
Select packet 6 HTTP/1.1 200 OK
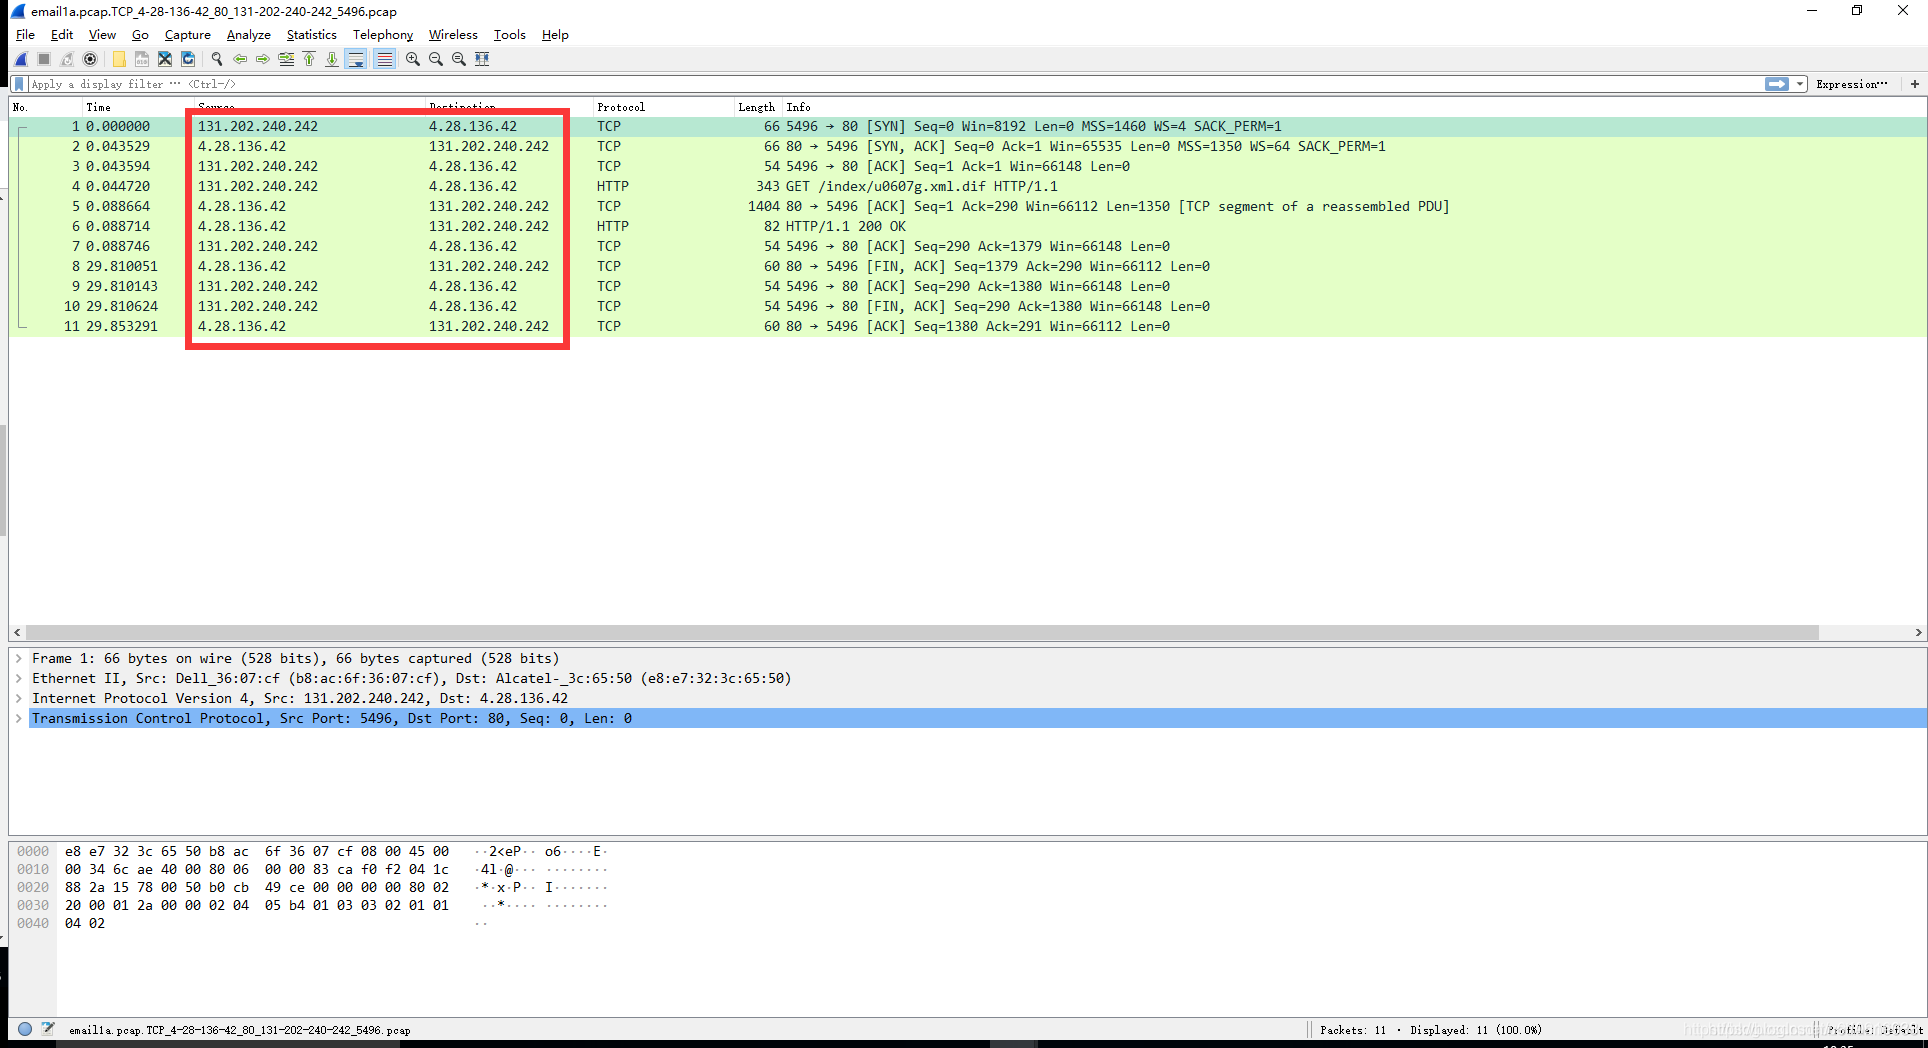point(968,226)
